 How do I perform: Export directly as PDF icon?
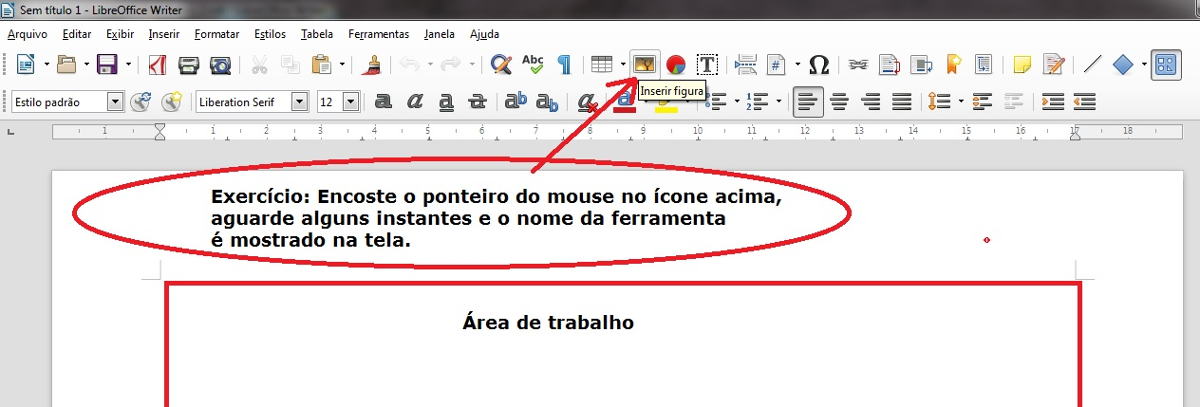tap(157, 65)
